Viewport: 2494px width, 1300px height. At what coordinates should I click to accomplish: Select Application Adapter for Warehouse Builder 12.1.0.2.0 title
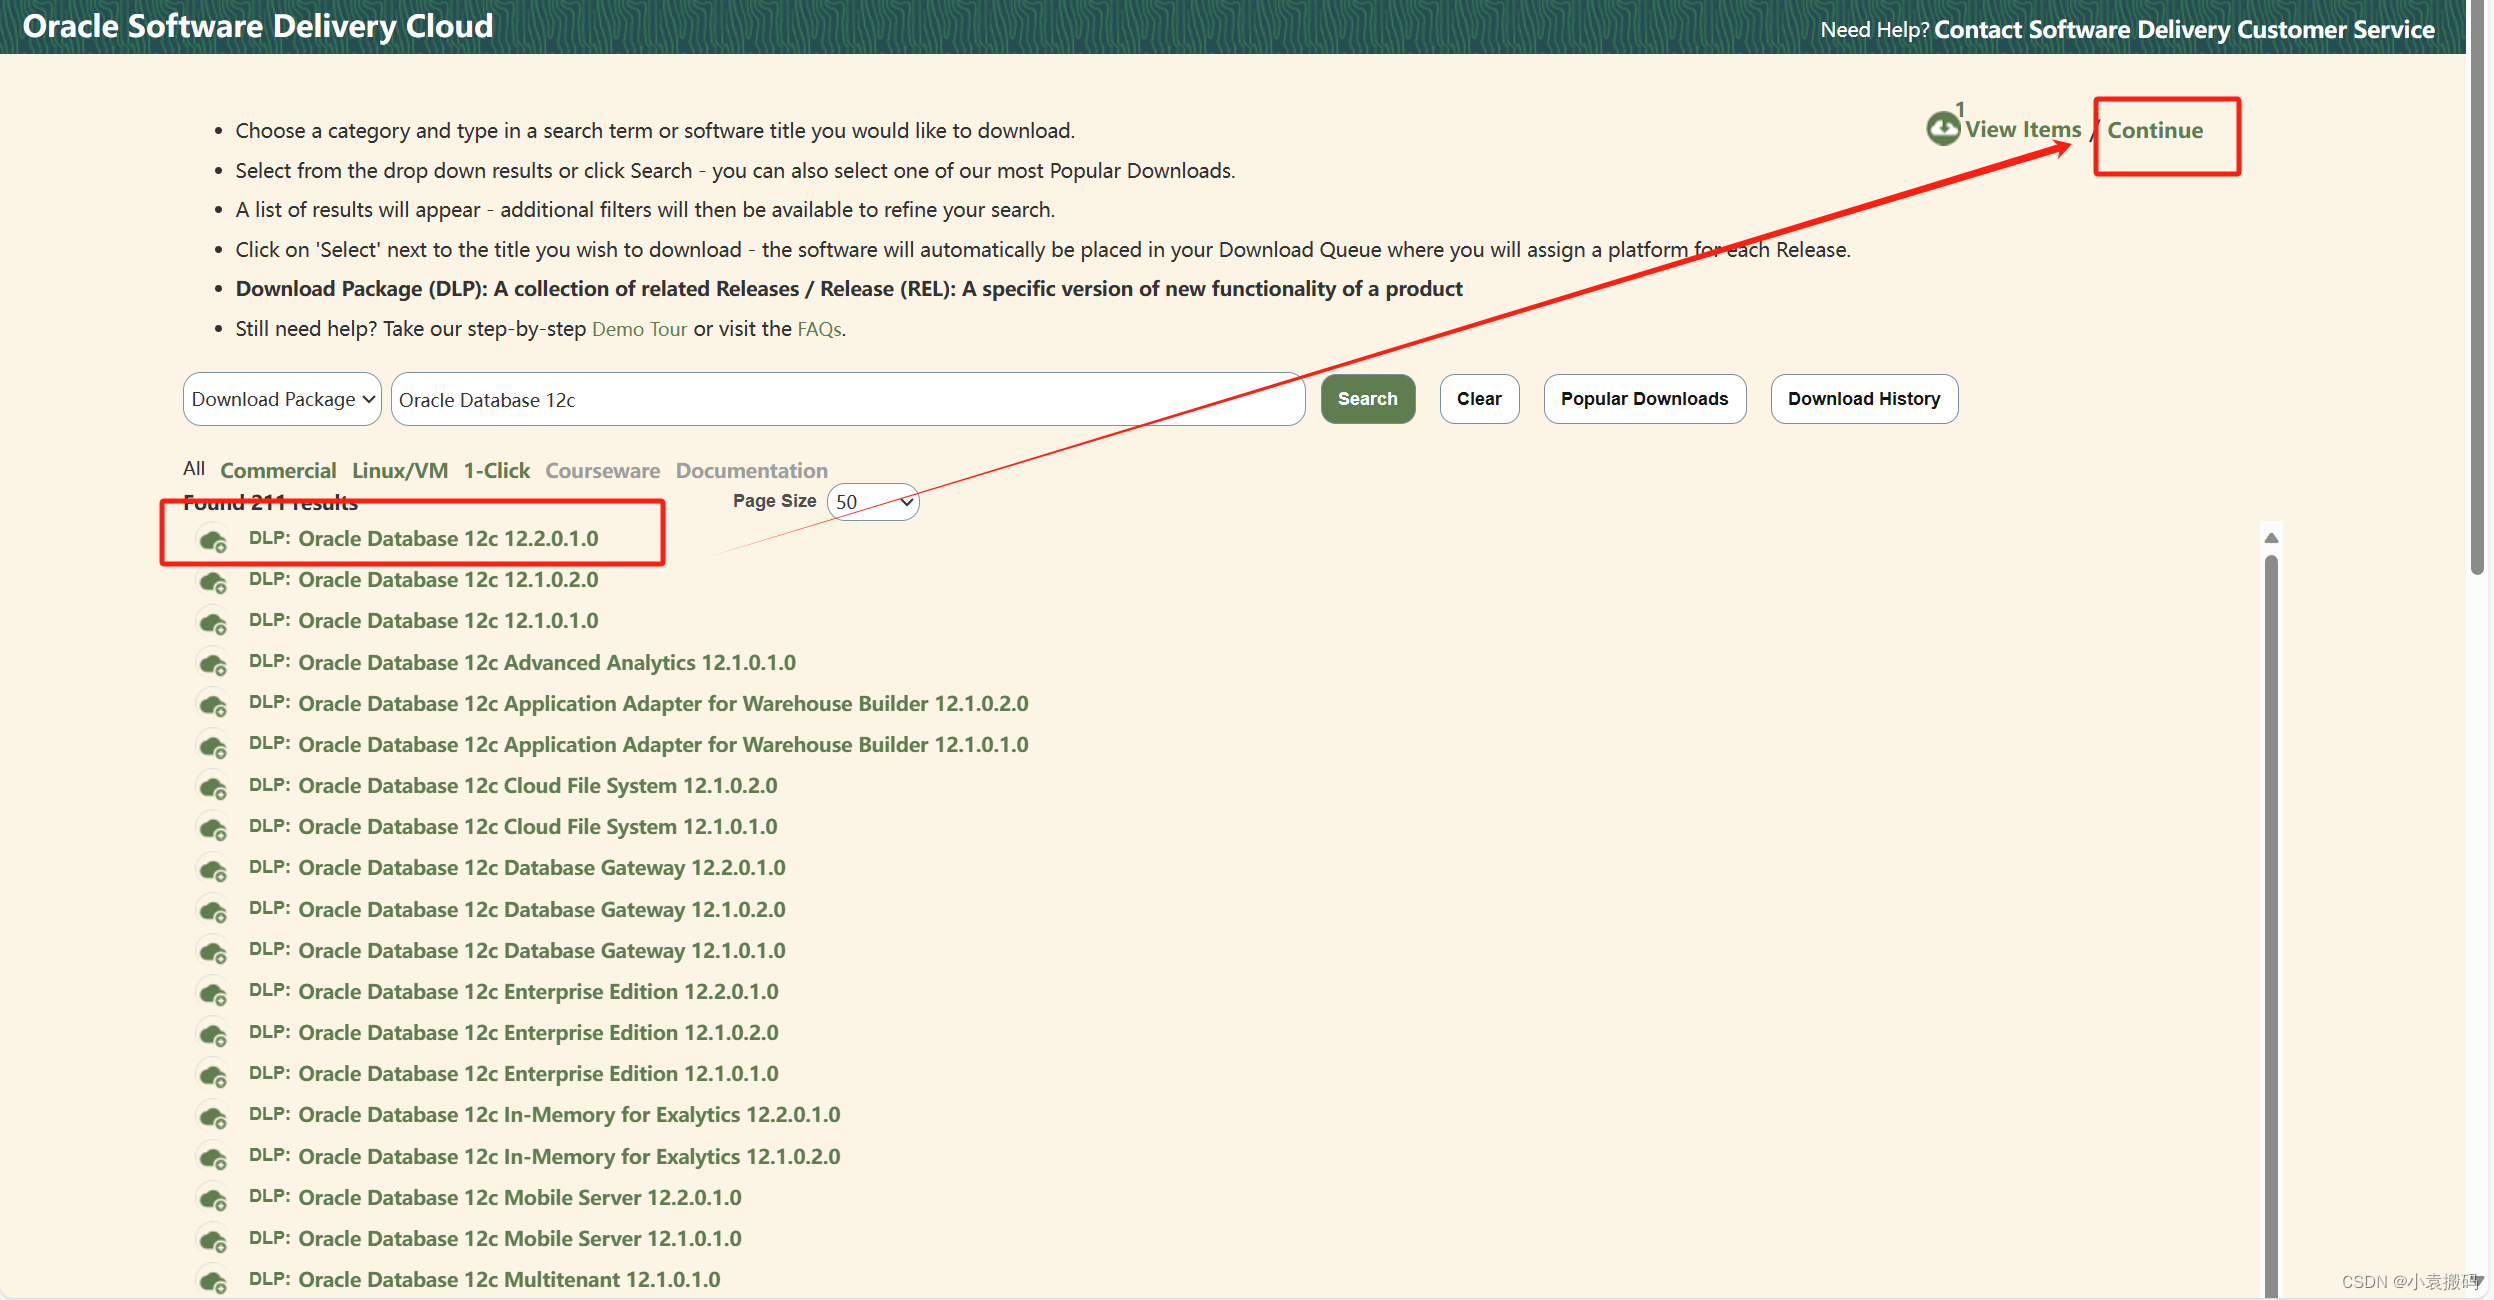(x=663, y=704)
